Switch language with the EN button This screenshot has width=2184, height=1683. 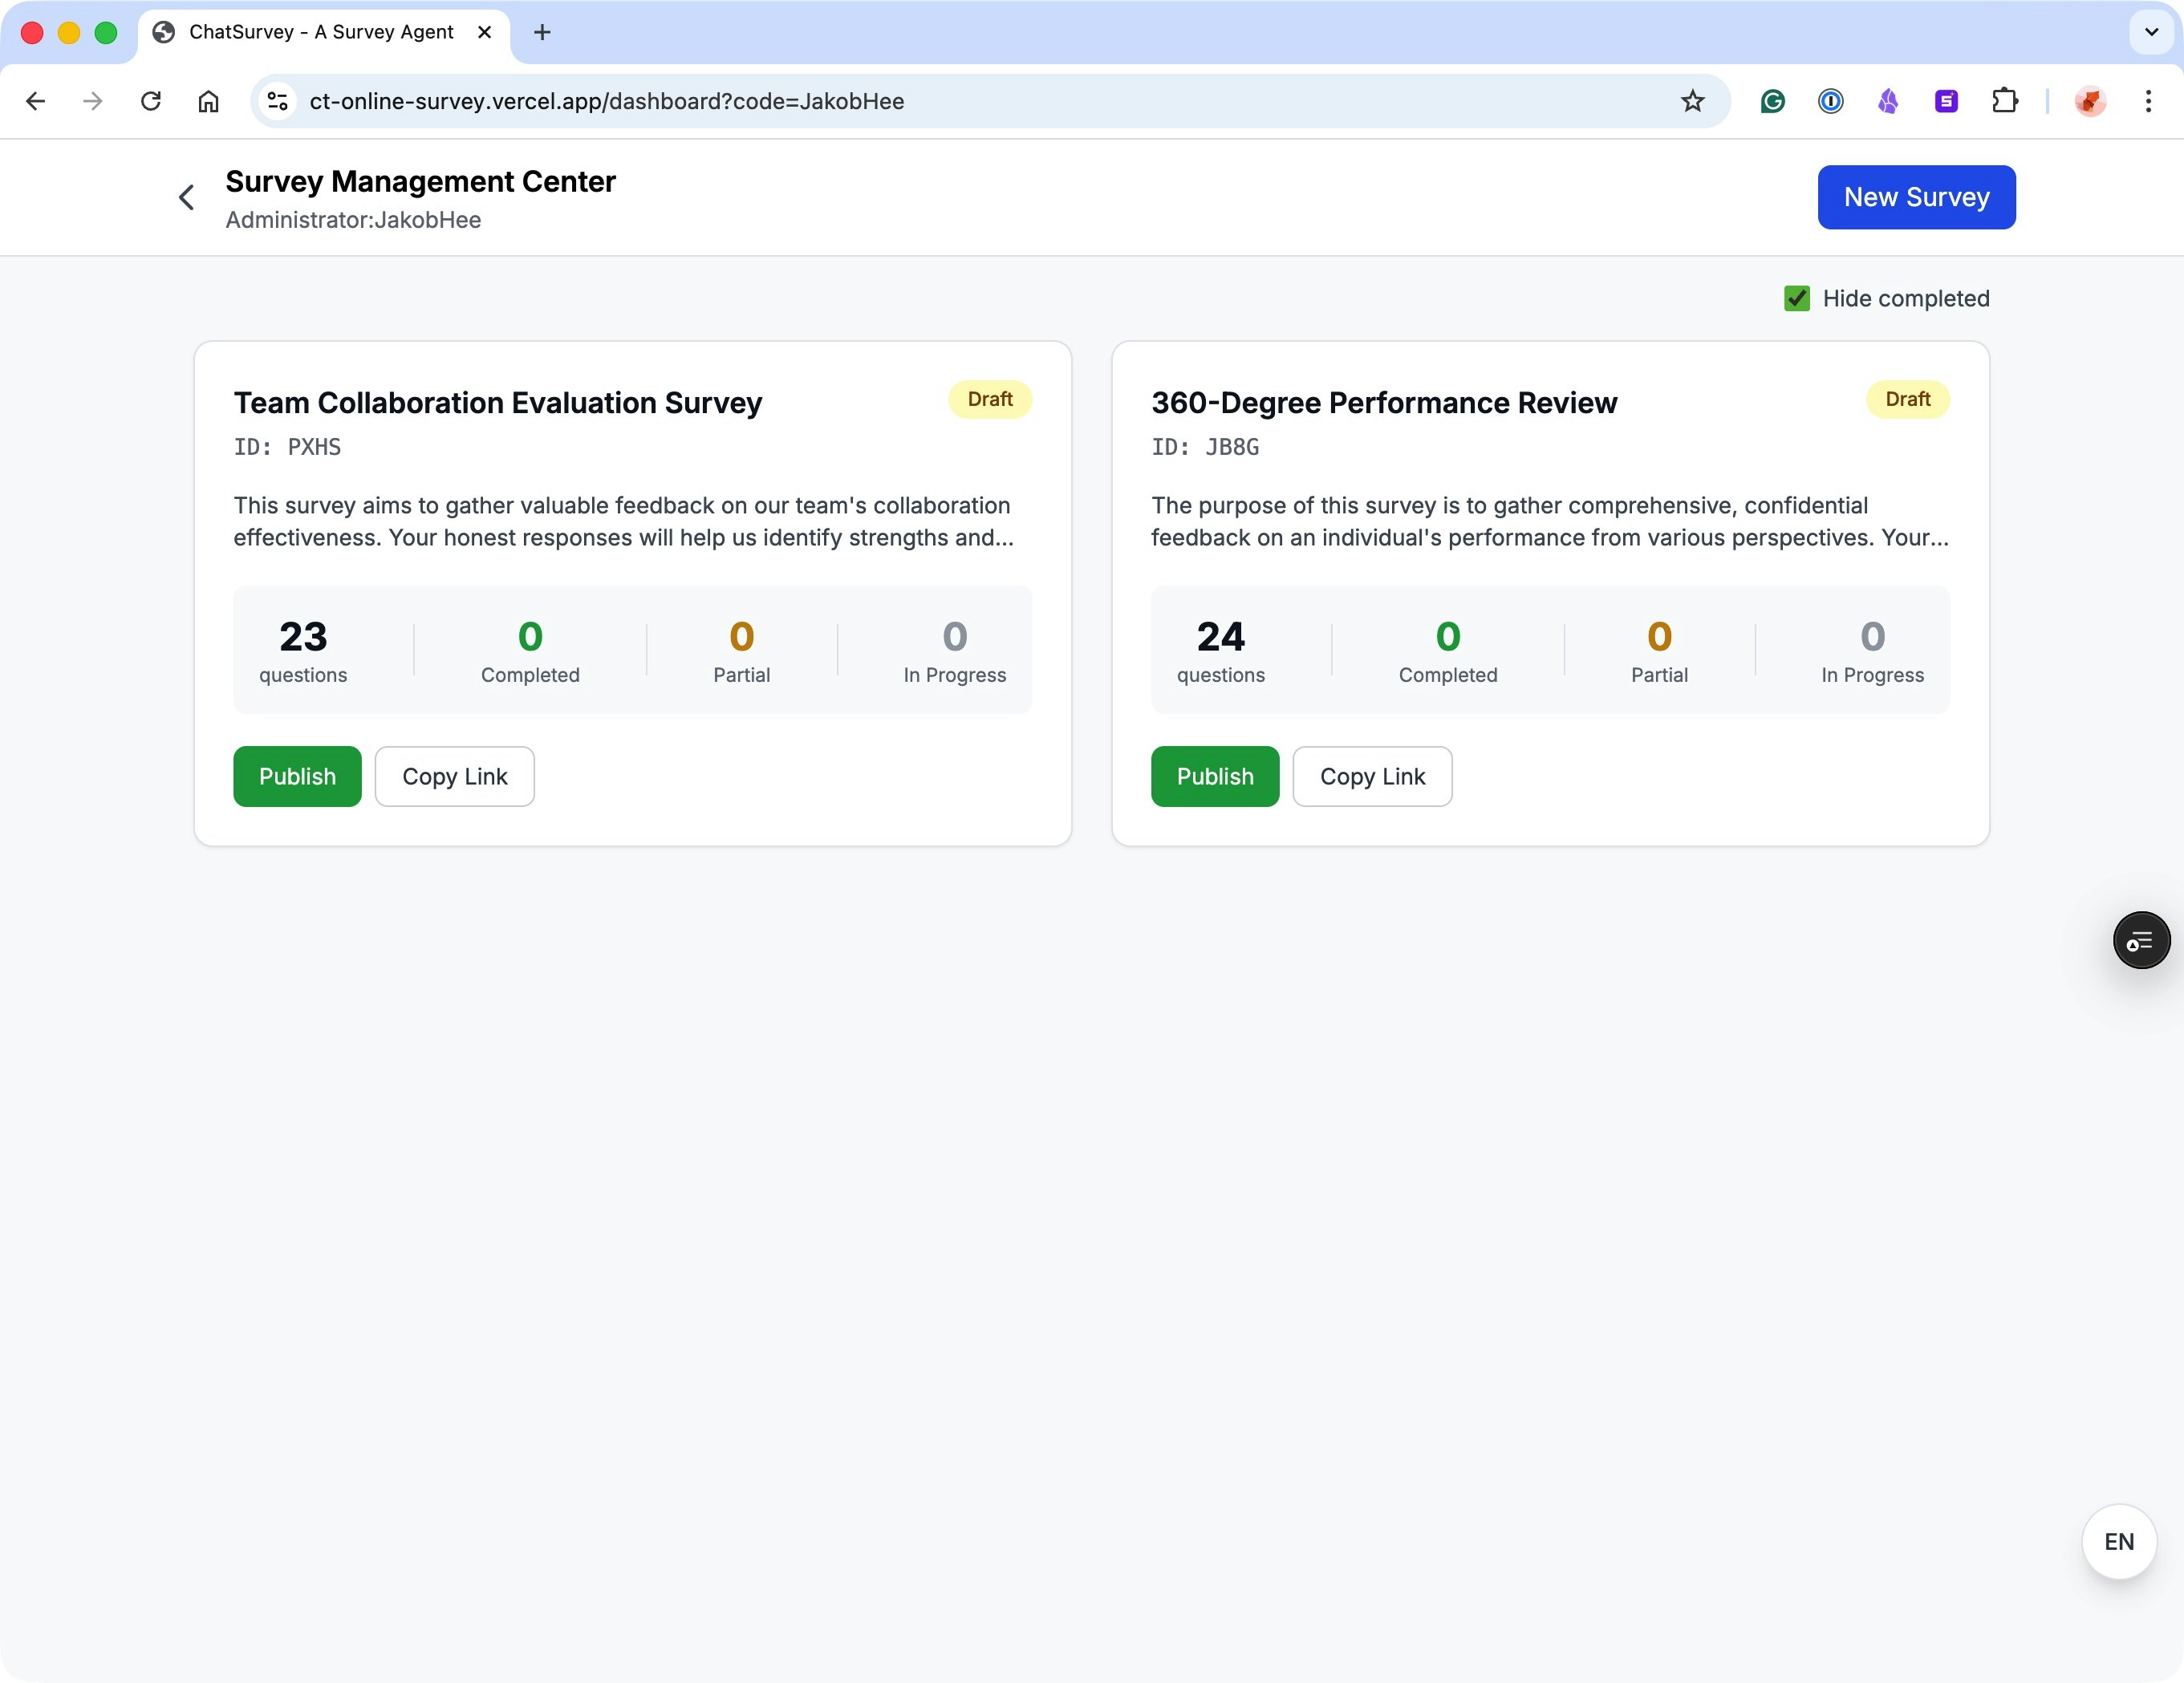click(2118, 1541)
